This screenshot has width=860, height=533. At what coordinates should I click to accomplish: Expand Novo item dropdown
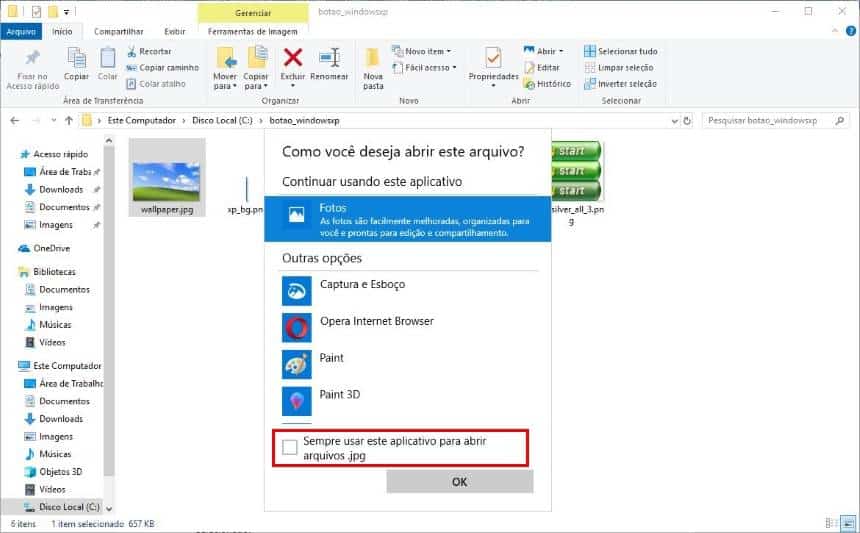point(421,51)
